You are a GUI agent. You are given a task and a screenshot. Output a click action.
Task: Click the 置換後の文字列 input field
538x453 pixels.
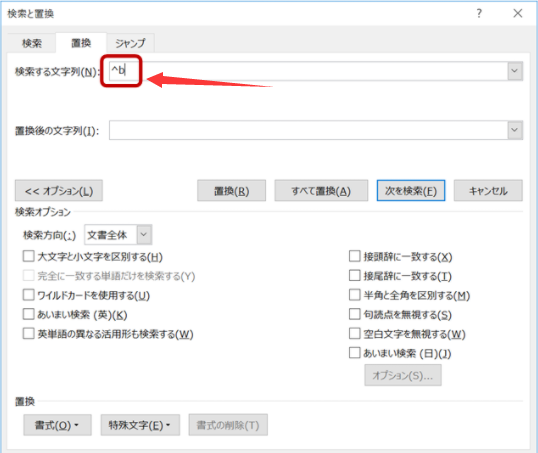(308, 130)
